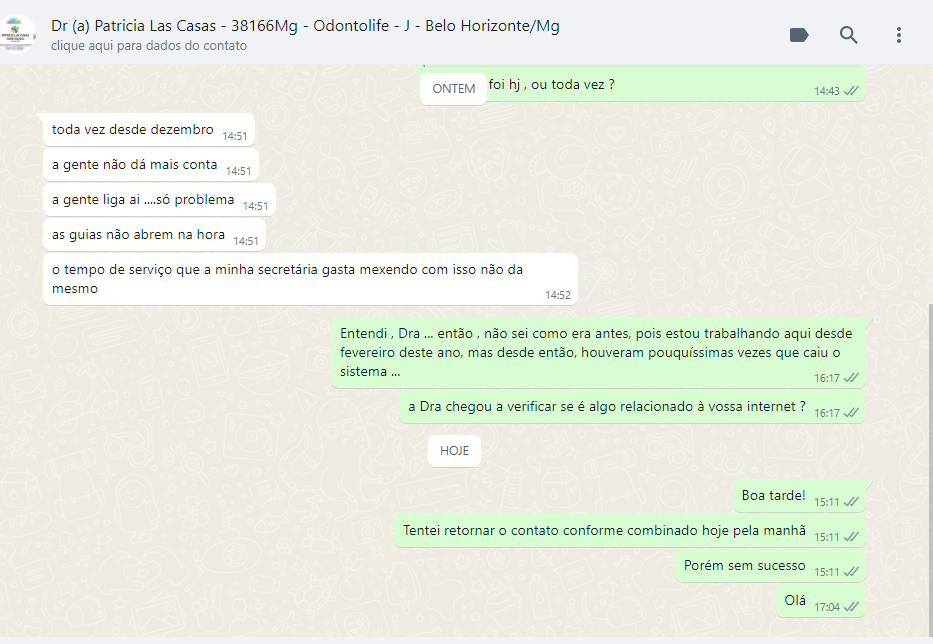Click 'clique aqui para dados do contato'
Viewport: 933px width, 644px height.
click(149, 46)
